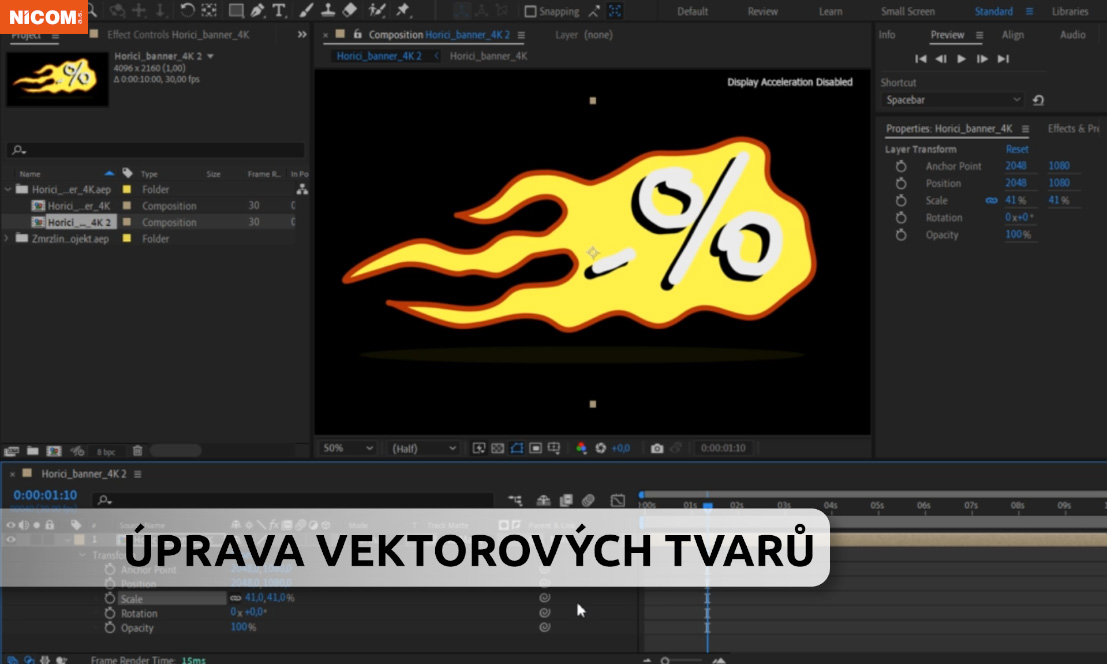The height and width of the screenshot is (664, 1107).
Task: Open the workspace overflow menu beside Standard
Action: 1029,11
